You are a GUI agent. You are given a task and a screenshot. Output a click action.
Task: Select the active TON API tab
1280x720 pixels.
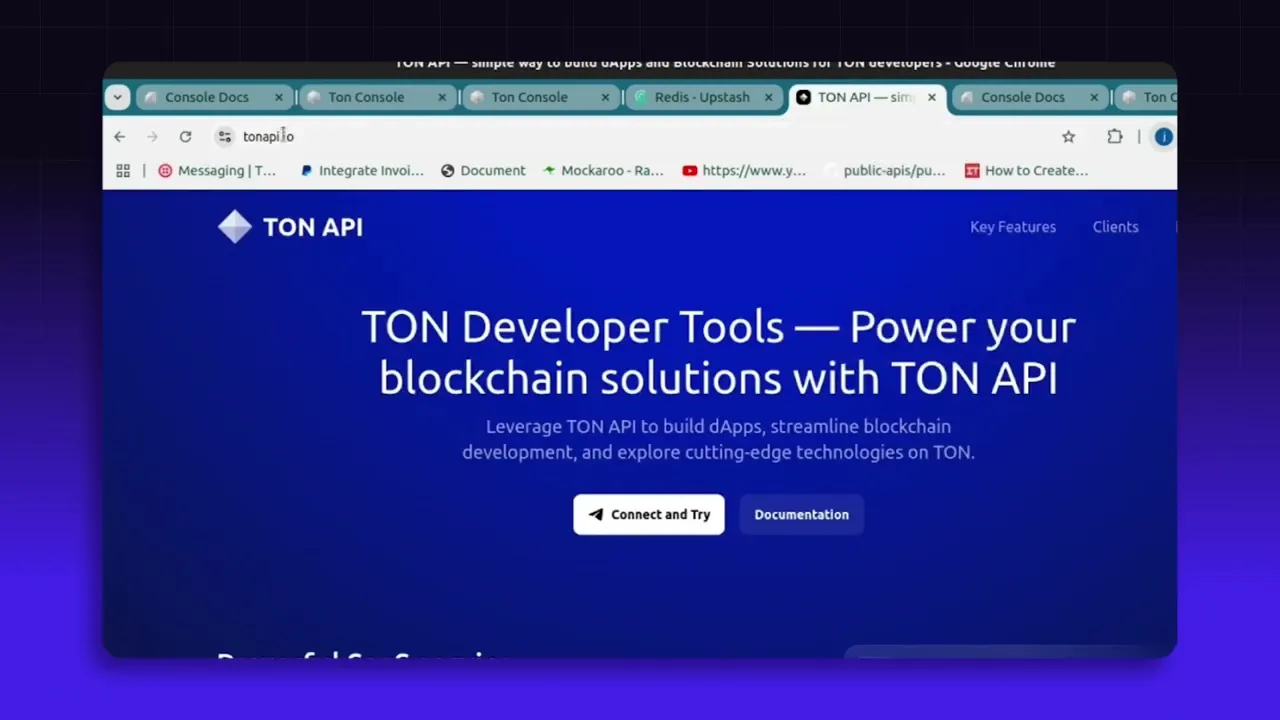[865, 97]
